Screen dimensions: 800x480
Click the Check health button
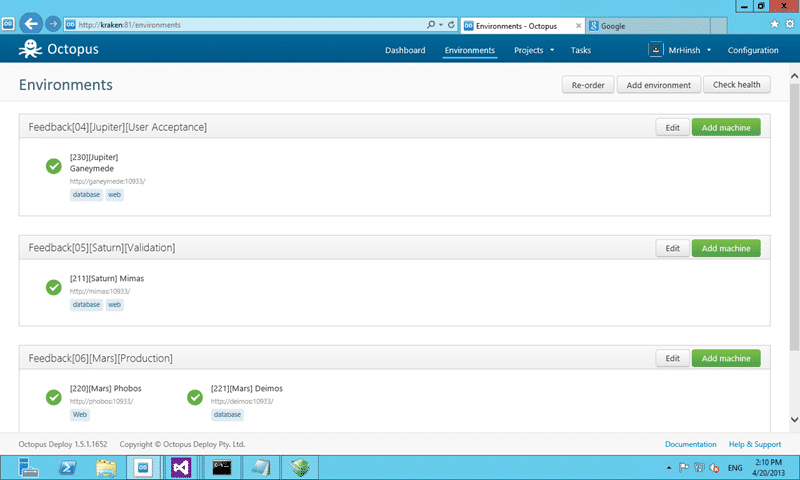[x=737, y=85]
